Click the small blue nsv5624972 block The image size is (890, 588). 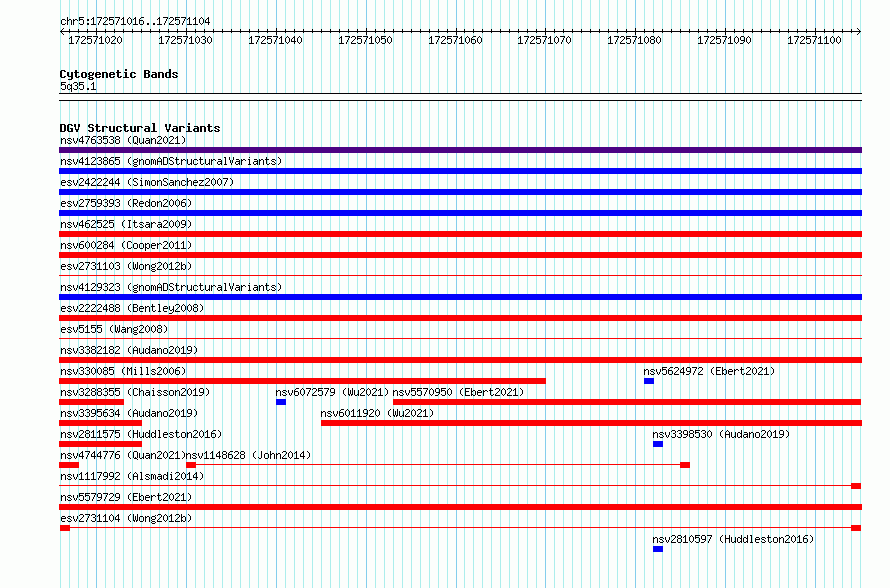(649, 381)
